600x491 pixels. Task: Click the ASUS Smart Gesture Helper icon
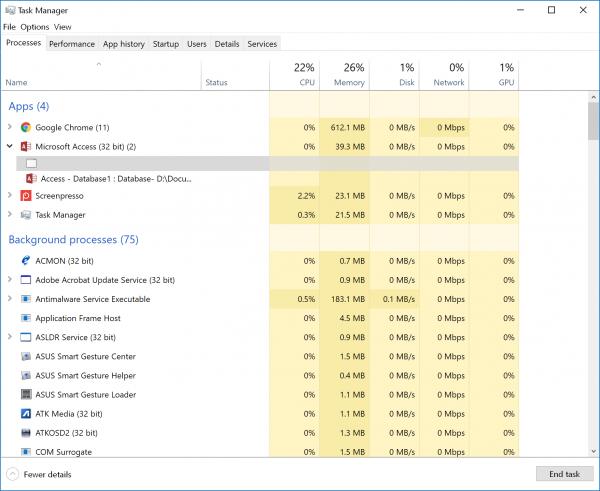point(26,376)
